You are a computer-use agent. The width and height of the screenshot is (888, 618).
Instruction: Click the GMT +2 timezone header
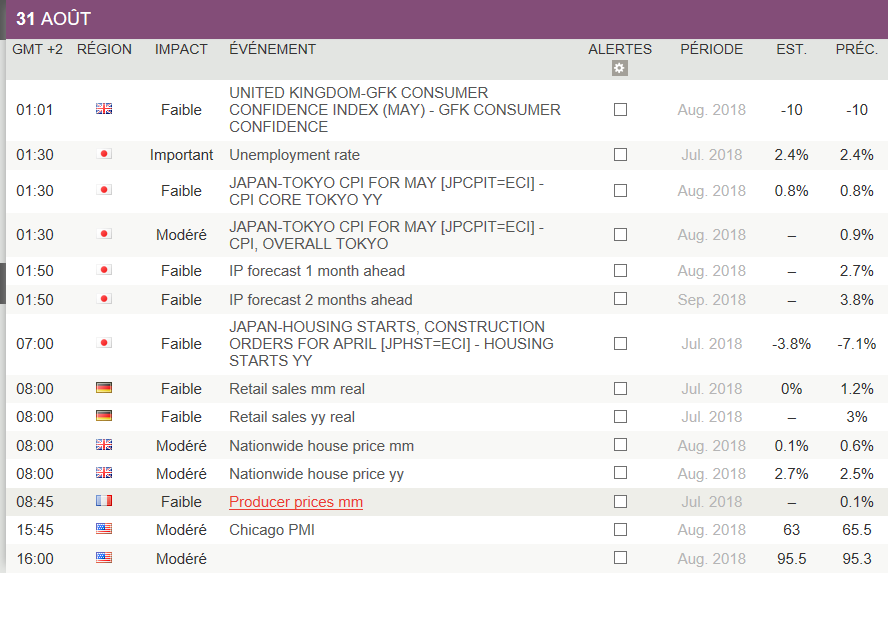(37, 49)
